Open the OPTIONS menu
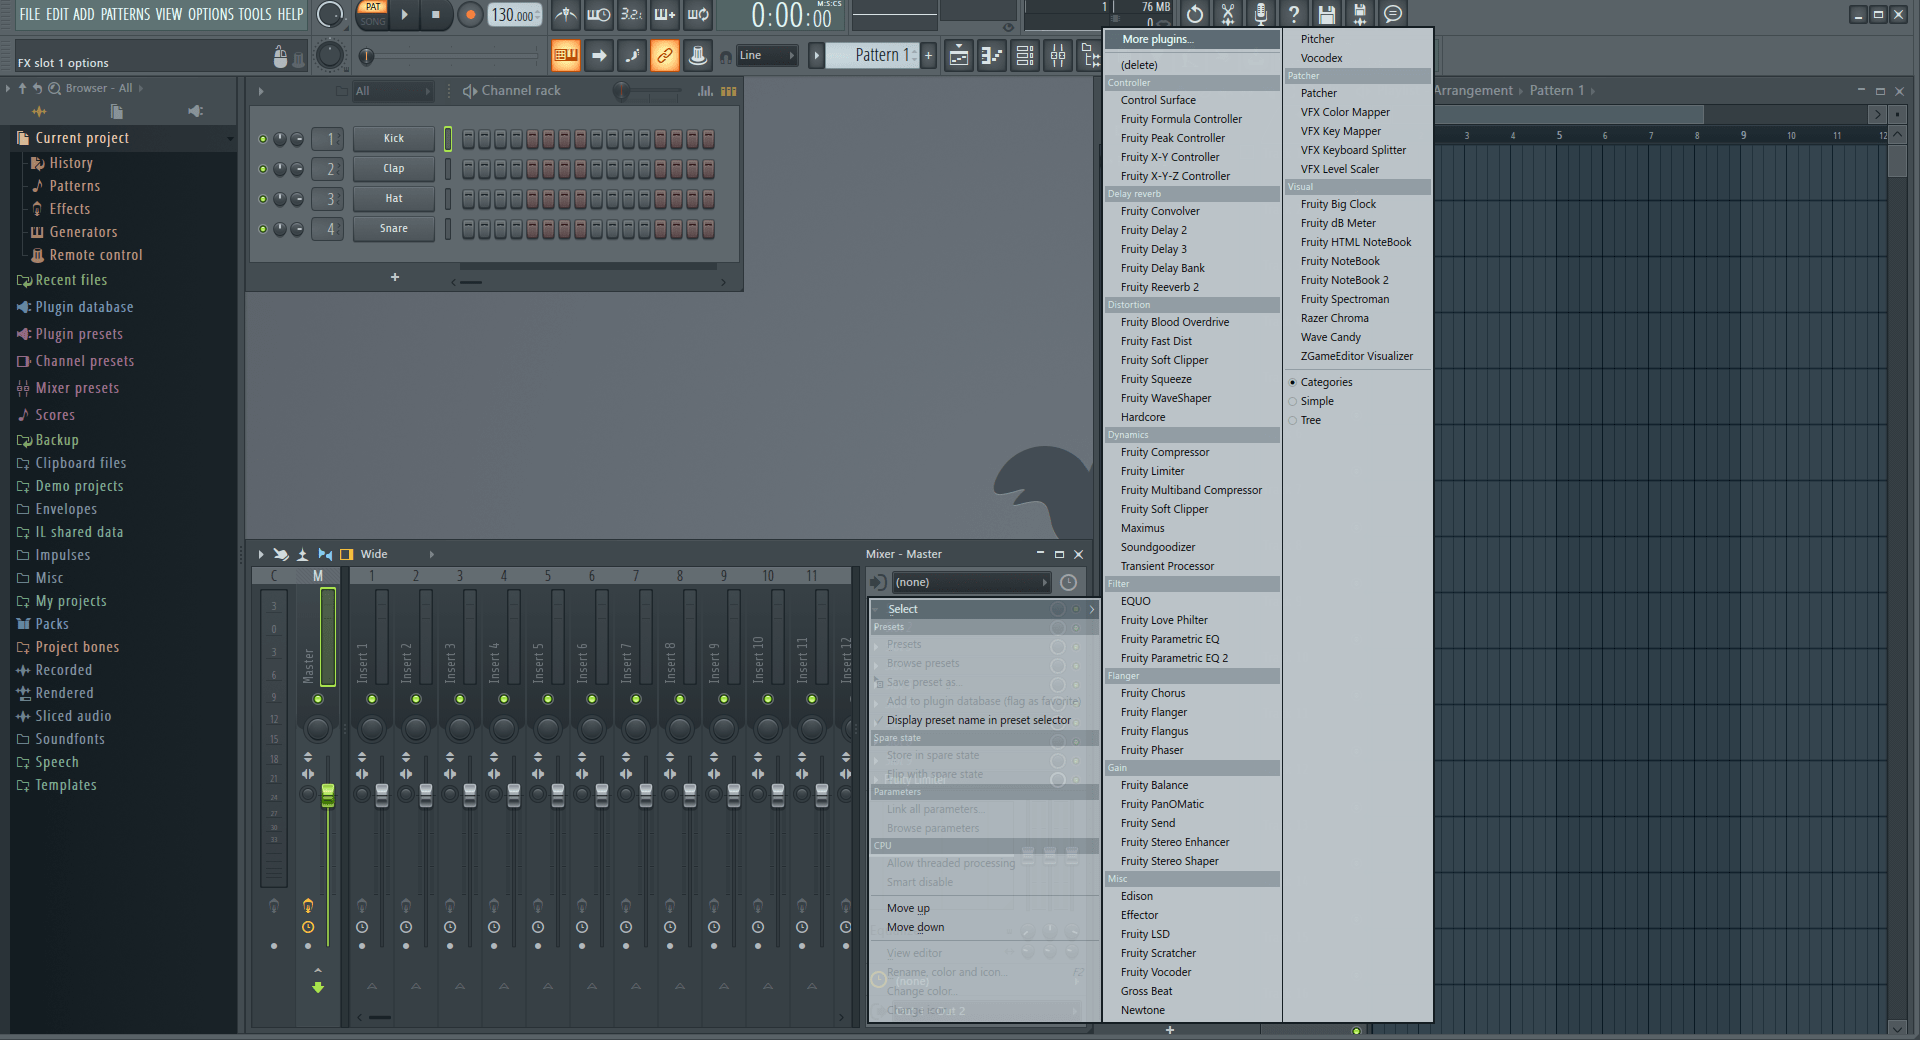This screenshot has height=1040, width=1921. [x=211, y=14]
